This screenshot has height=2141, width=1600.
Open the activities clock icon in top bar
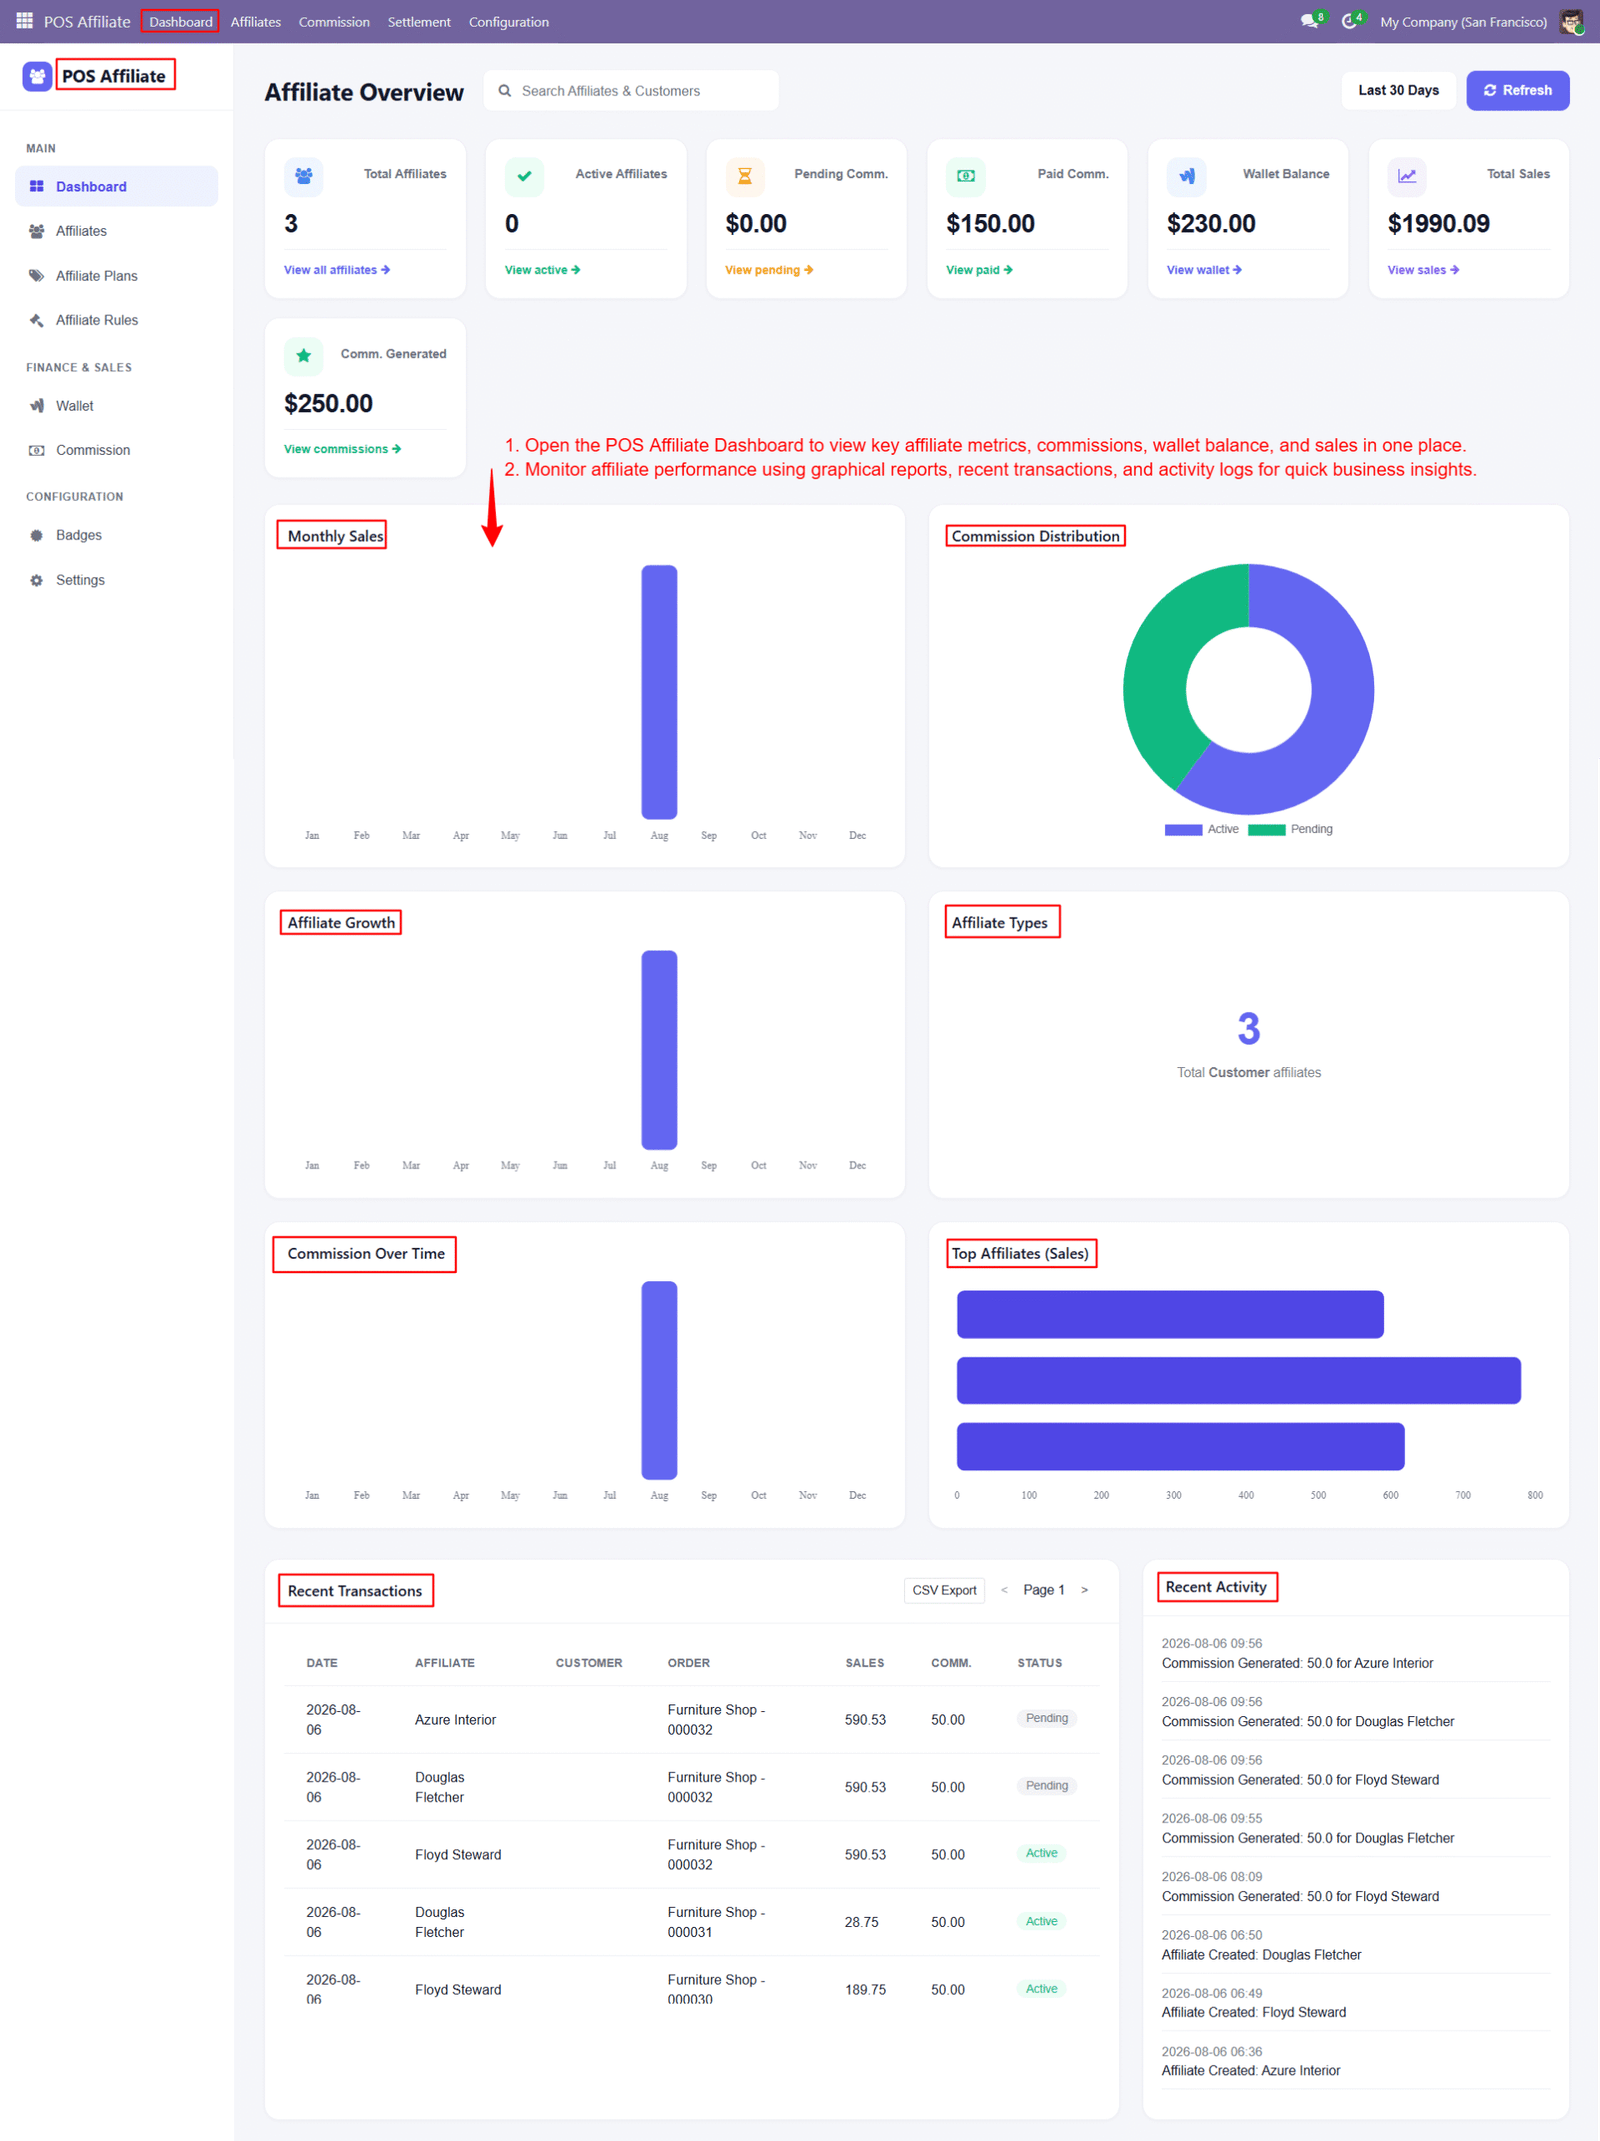click(1351, 21)
